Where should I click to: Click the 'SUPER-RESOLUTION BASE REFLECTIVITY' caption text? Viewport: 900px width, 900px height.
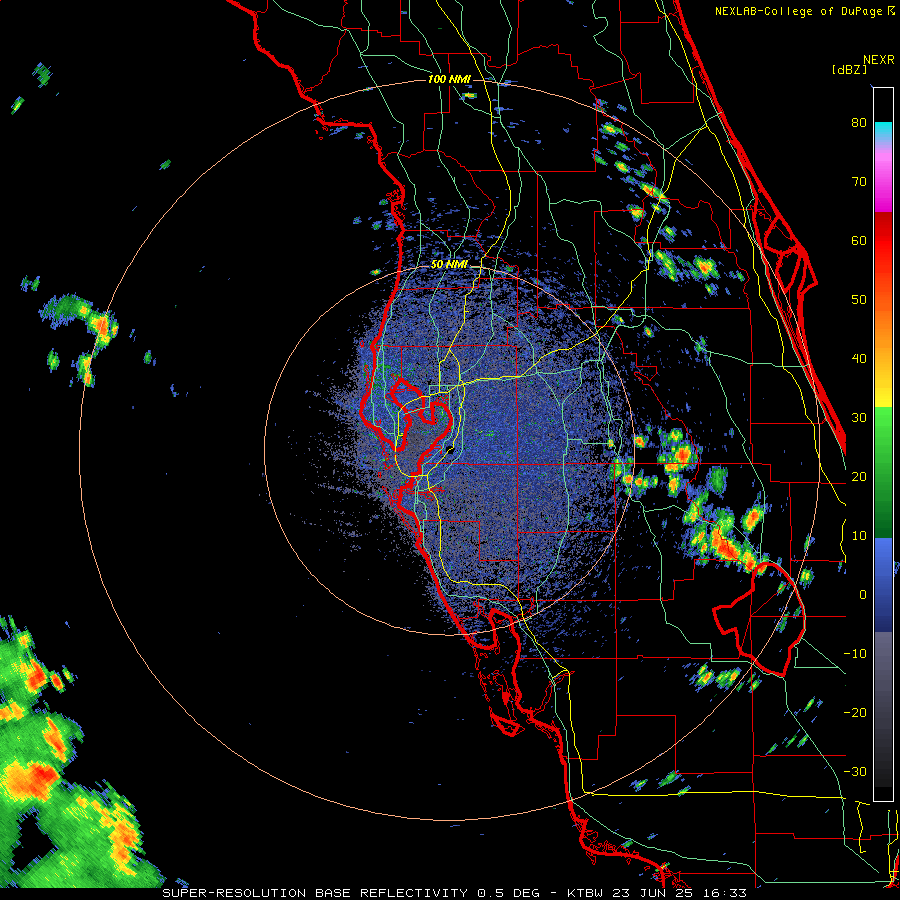[x=315, y=893]
